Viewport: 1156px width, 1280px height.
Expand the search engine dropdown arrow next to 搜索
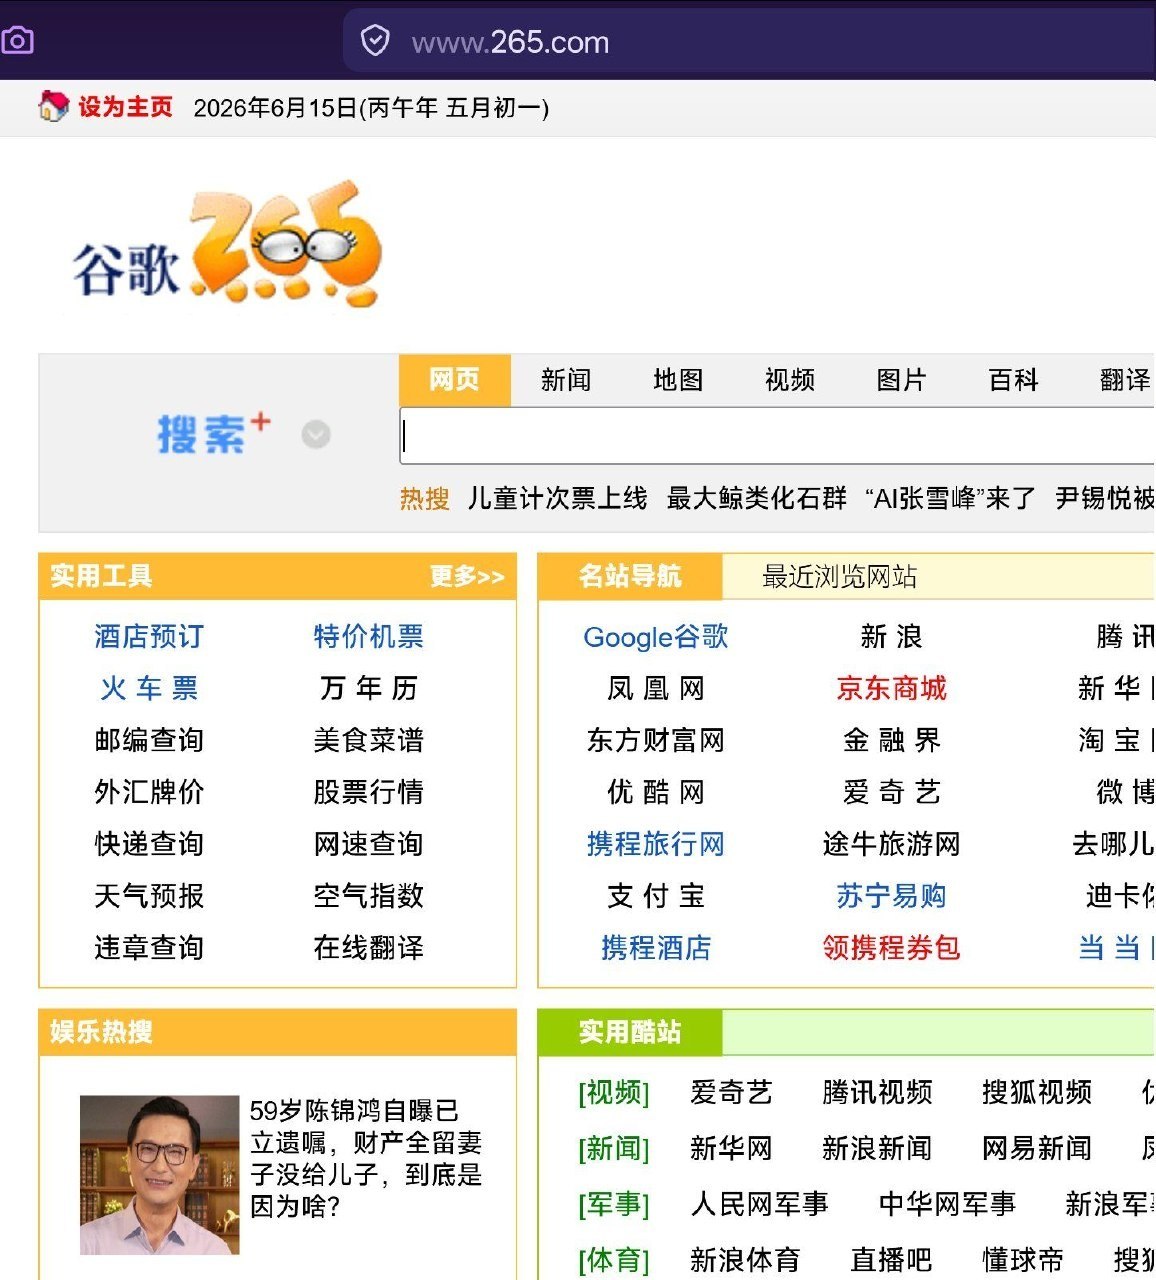click(316, 434)
